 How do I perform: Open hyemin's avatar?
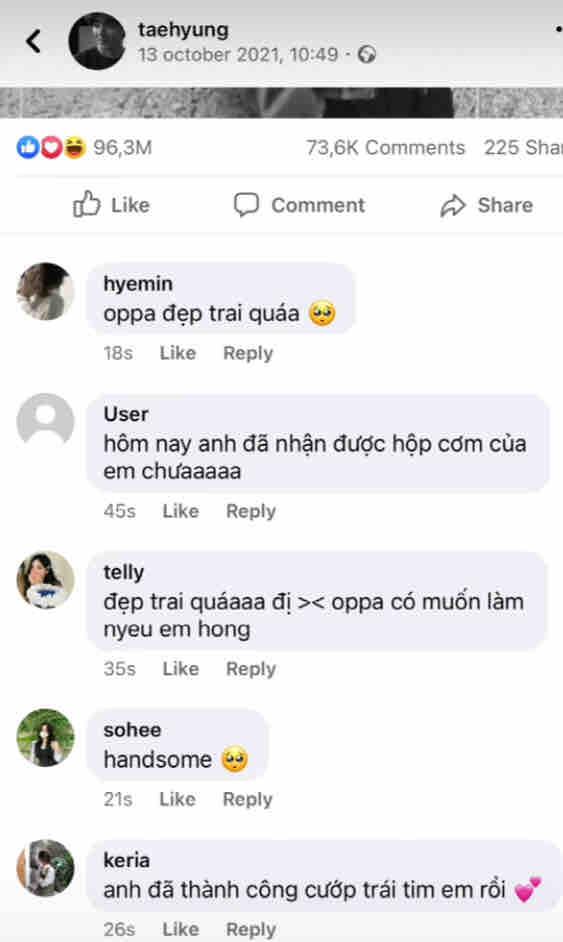click(45, 291)
